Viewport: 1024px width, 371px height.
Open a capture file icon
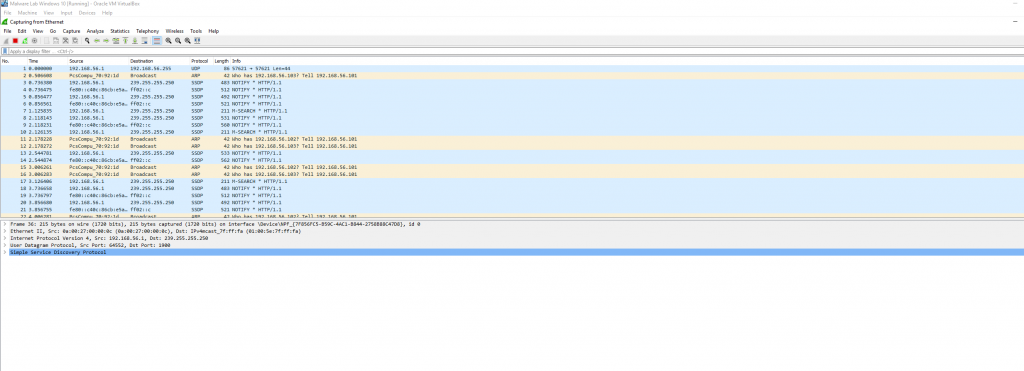tap(46, 40)
